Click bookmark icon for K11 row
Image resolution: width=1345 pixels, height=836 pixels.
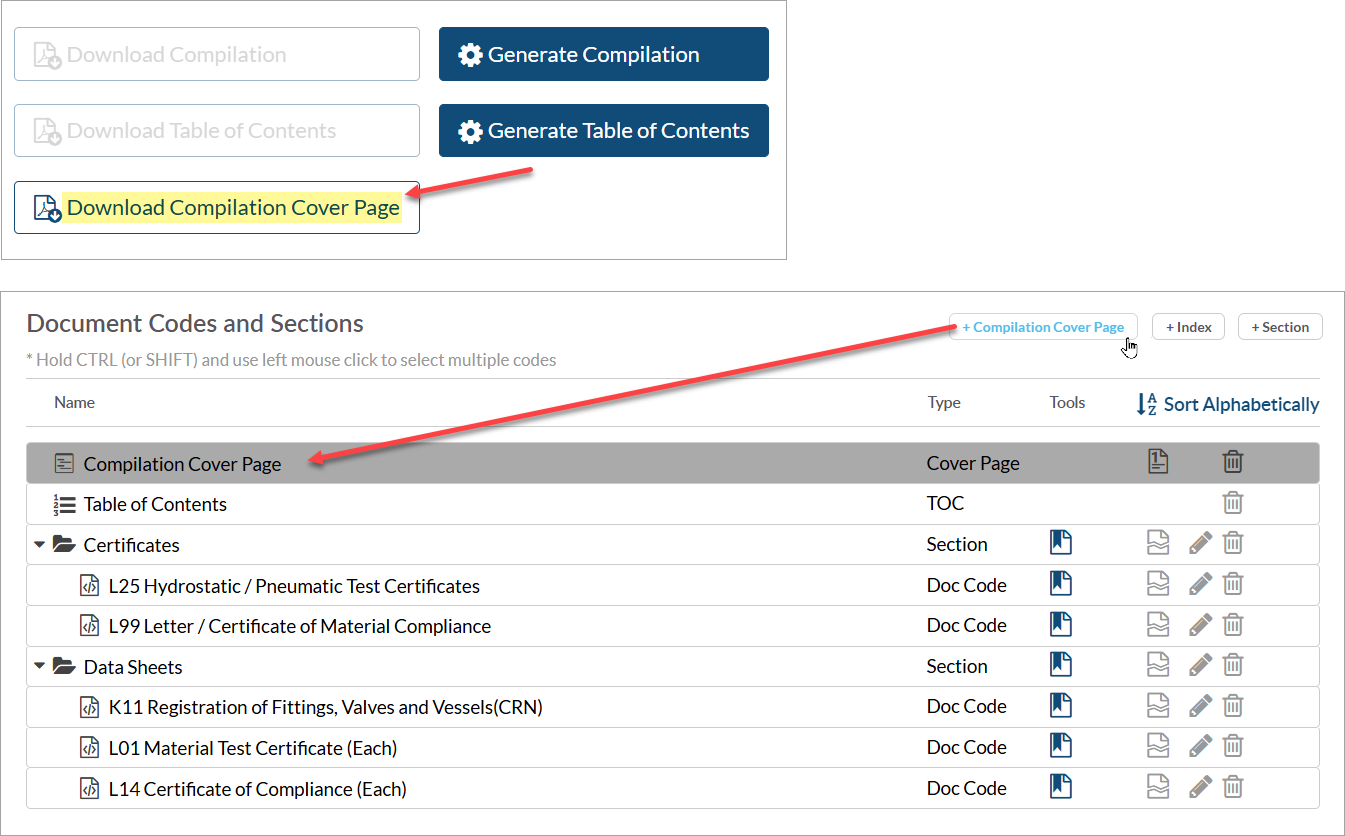point(1061,705)
